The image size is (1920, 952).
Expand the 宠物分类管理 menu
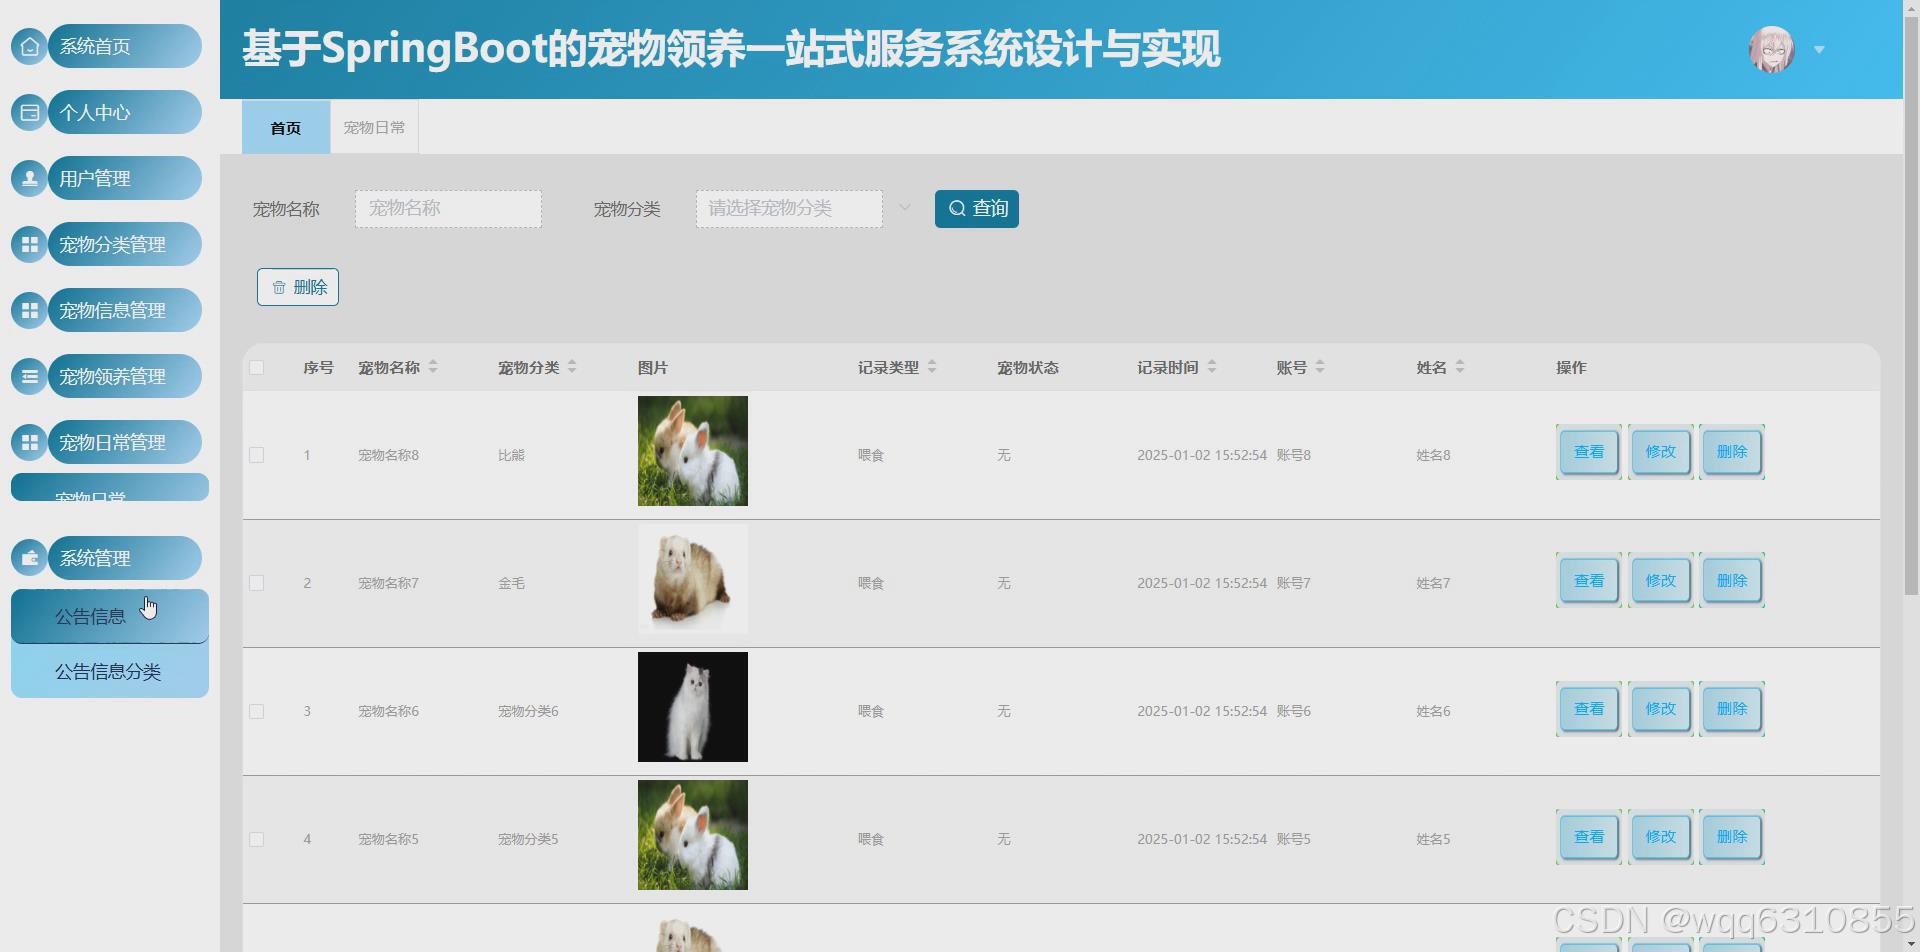[x=124, y=244]
